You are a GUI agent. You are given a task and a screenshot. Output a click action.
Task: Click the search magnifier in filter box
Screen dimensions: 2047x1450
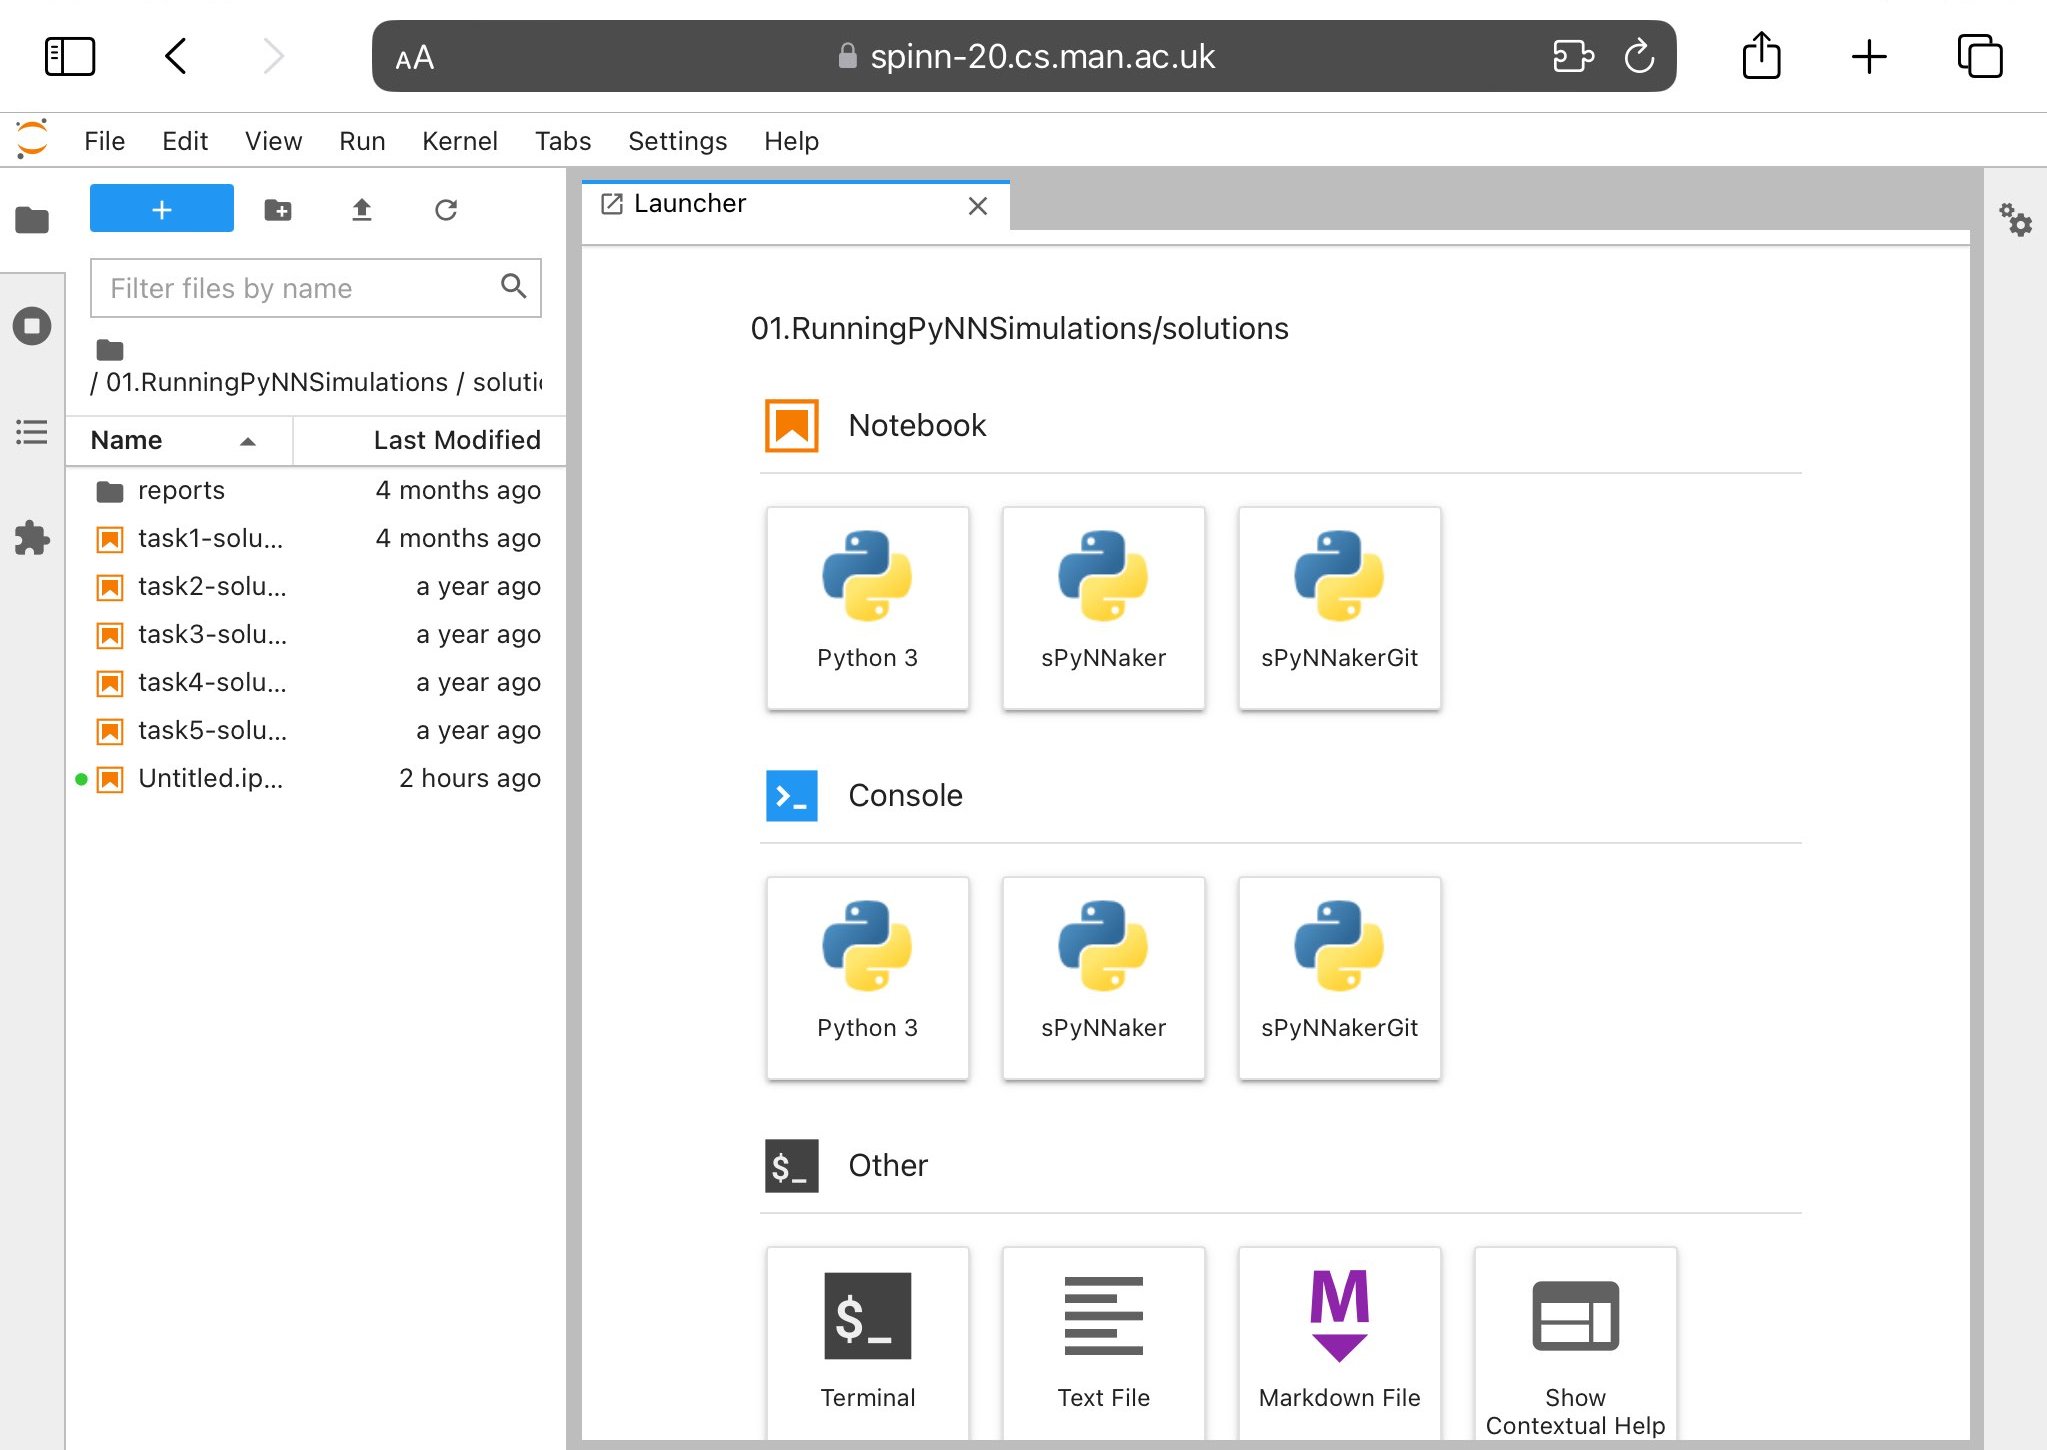[x=514, y=287]
